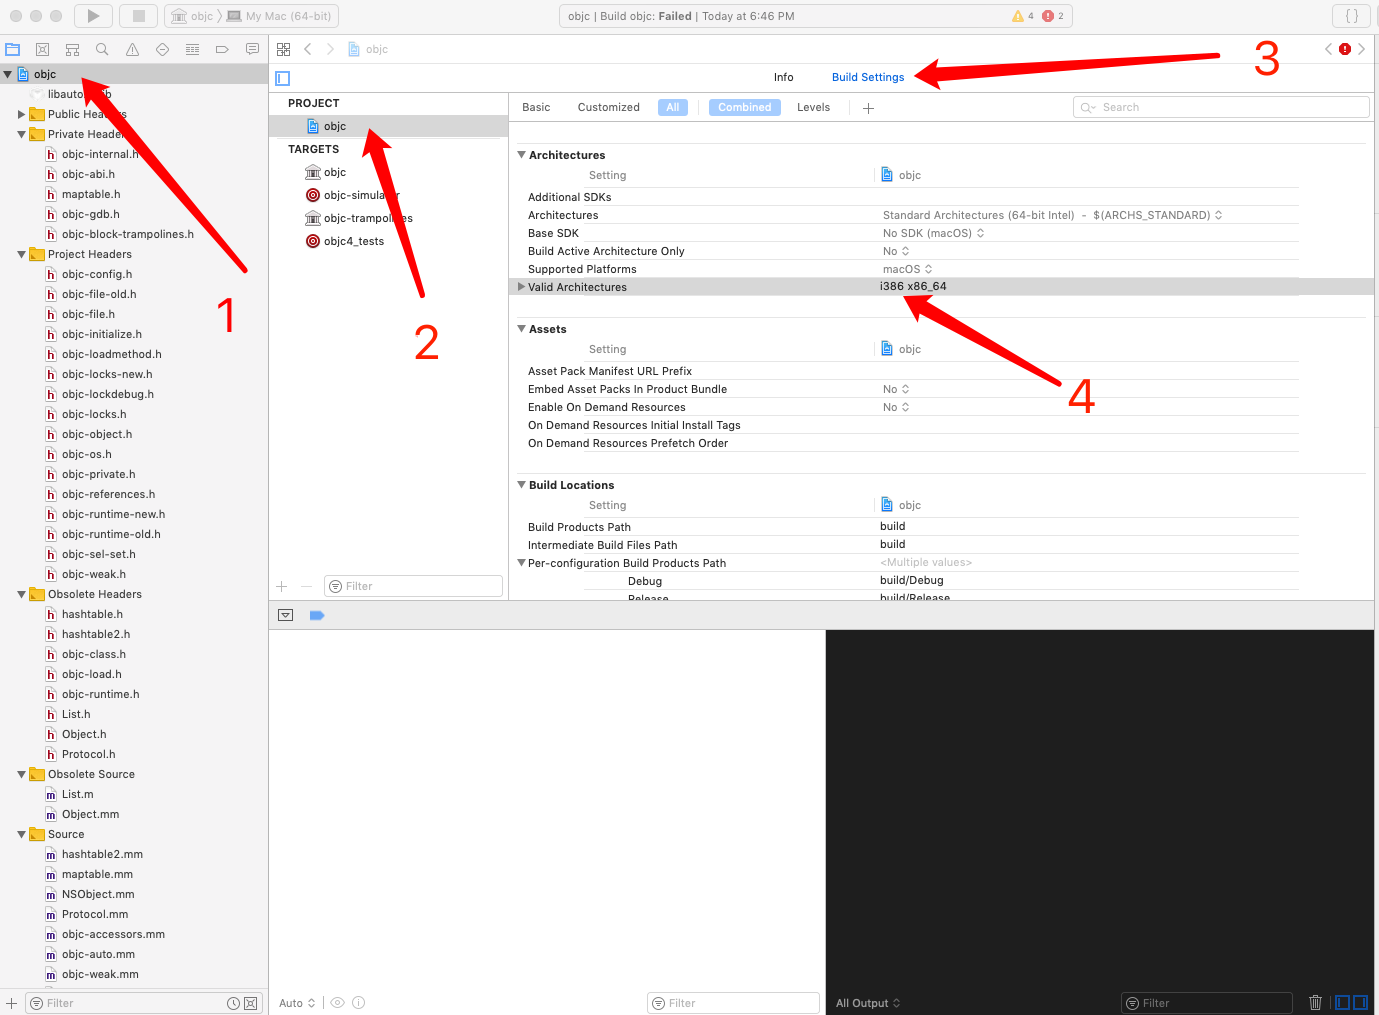The height and width of the screenshot is (1015, 1379).
Task: Open the Breakpoint navigator icon
Action: (x=222, y=49)
